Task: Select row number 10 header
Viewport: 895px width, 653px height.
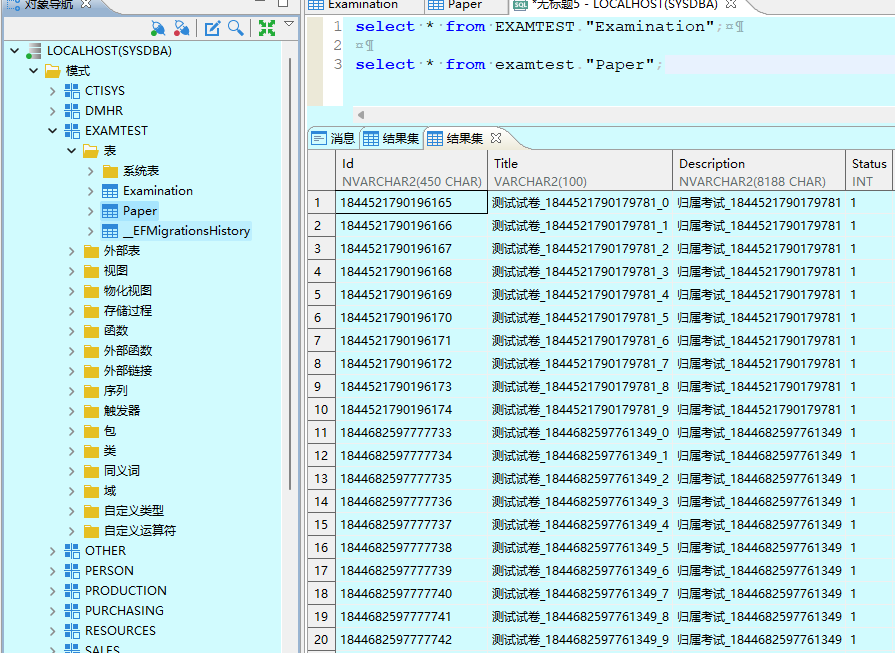Action: tap(321, 409)
